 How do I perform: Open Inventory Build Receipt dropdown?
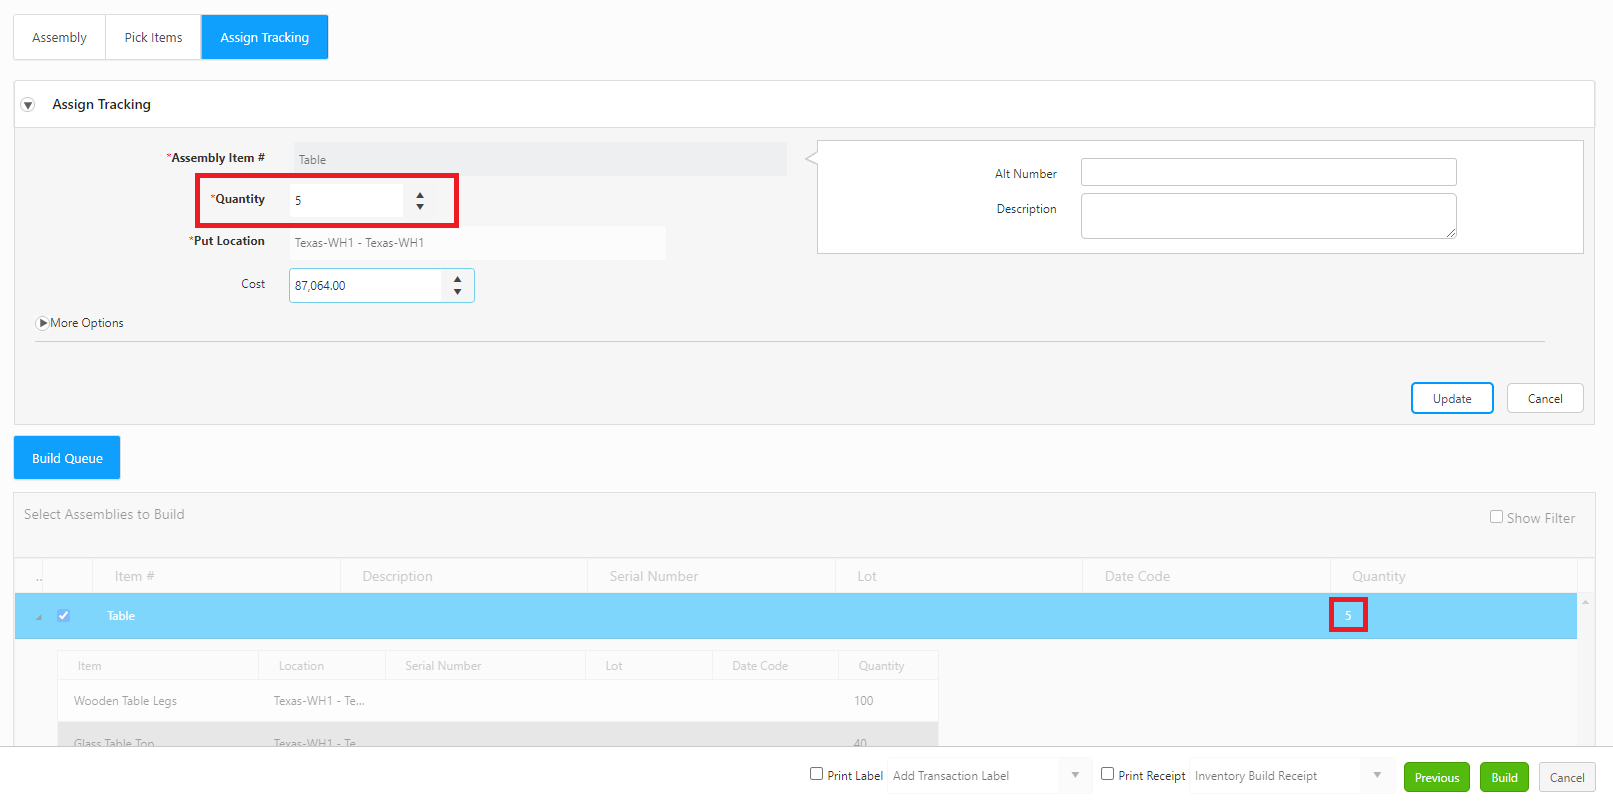click(x=1377, y=776)
